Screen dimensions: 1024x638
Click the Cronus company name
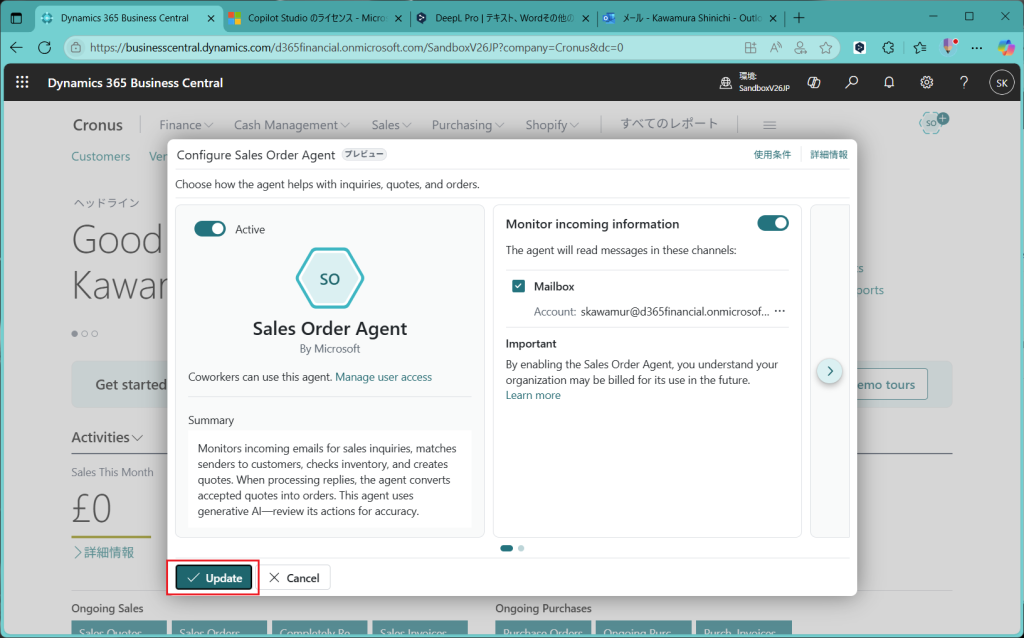(97, 125)
